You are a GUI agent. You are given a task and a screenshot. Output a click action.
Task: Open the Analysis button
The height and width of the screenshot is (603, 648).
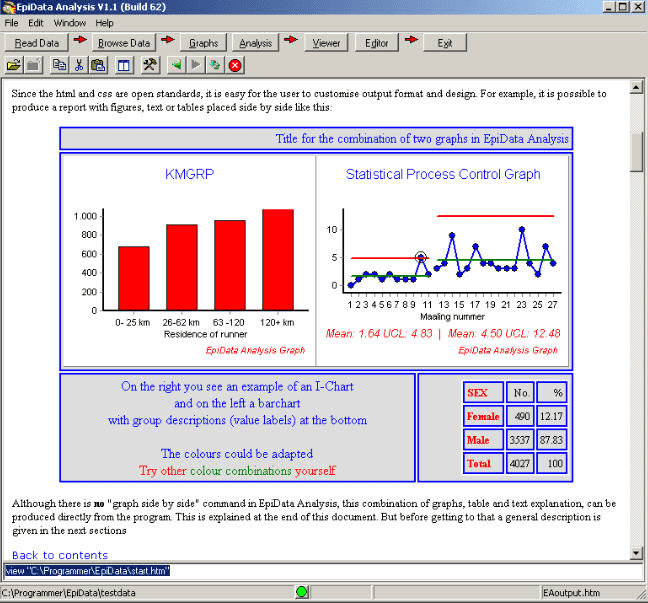[x=255, y=43]
